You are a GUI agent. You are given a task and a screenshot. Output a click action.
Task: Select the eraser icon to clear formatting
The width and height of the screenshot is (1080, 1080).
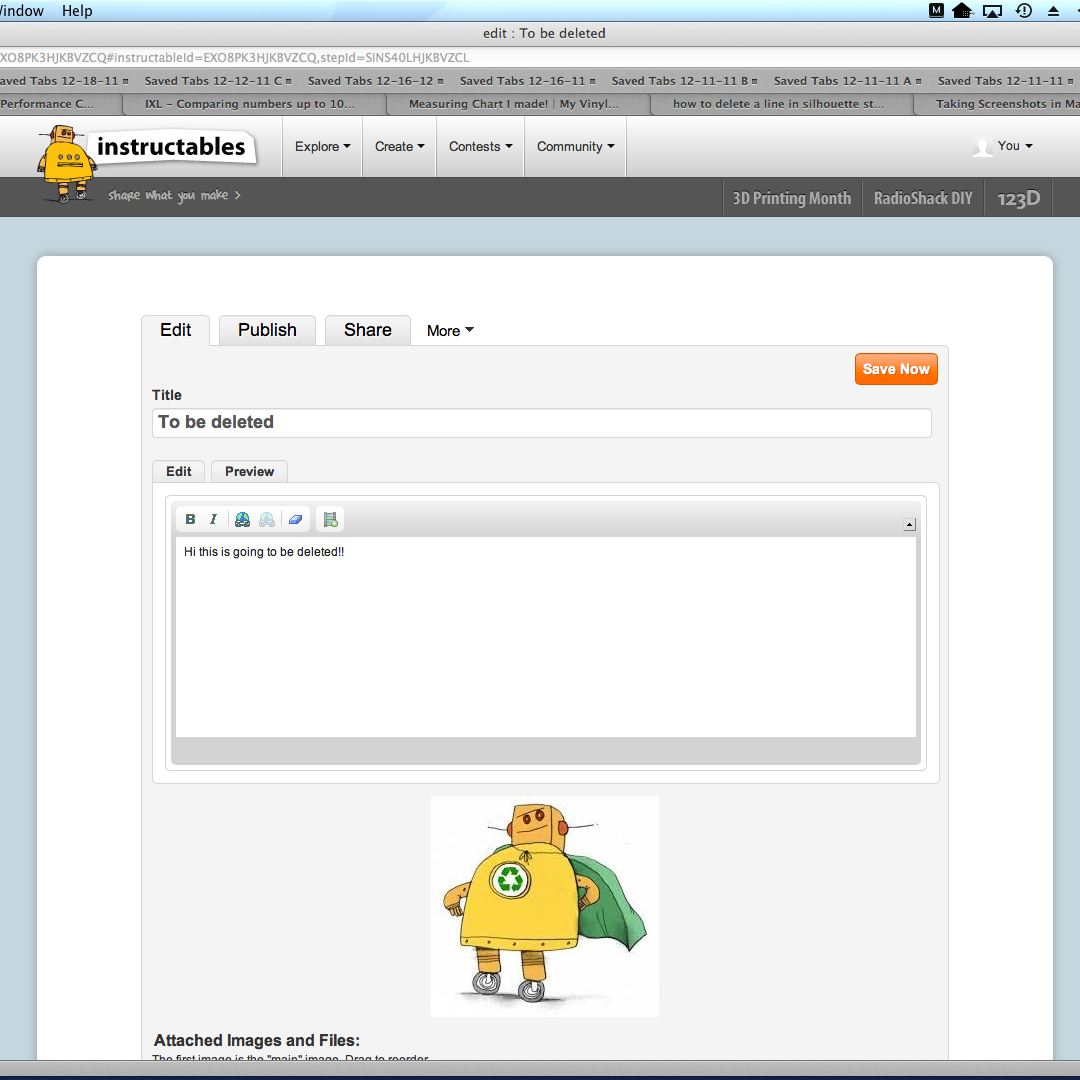point(295,518)
